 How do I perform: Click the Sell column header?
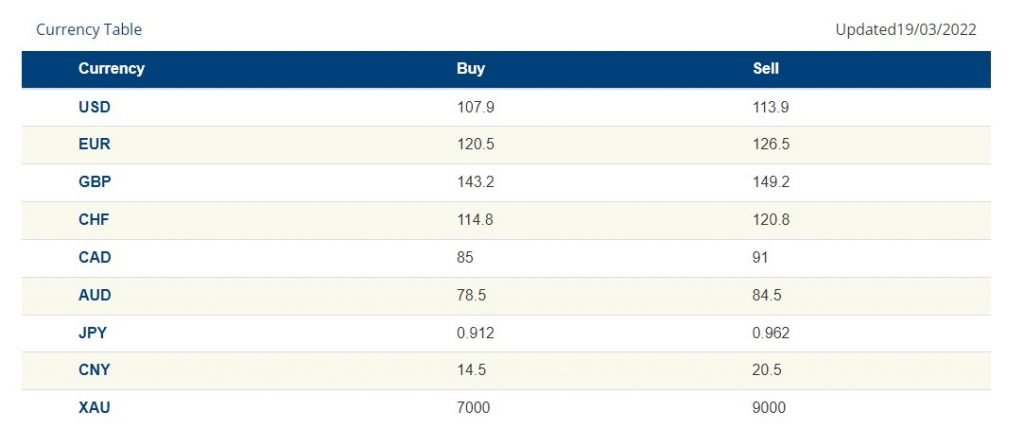(765, 69)
